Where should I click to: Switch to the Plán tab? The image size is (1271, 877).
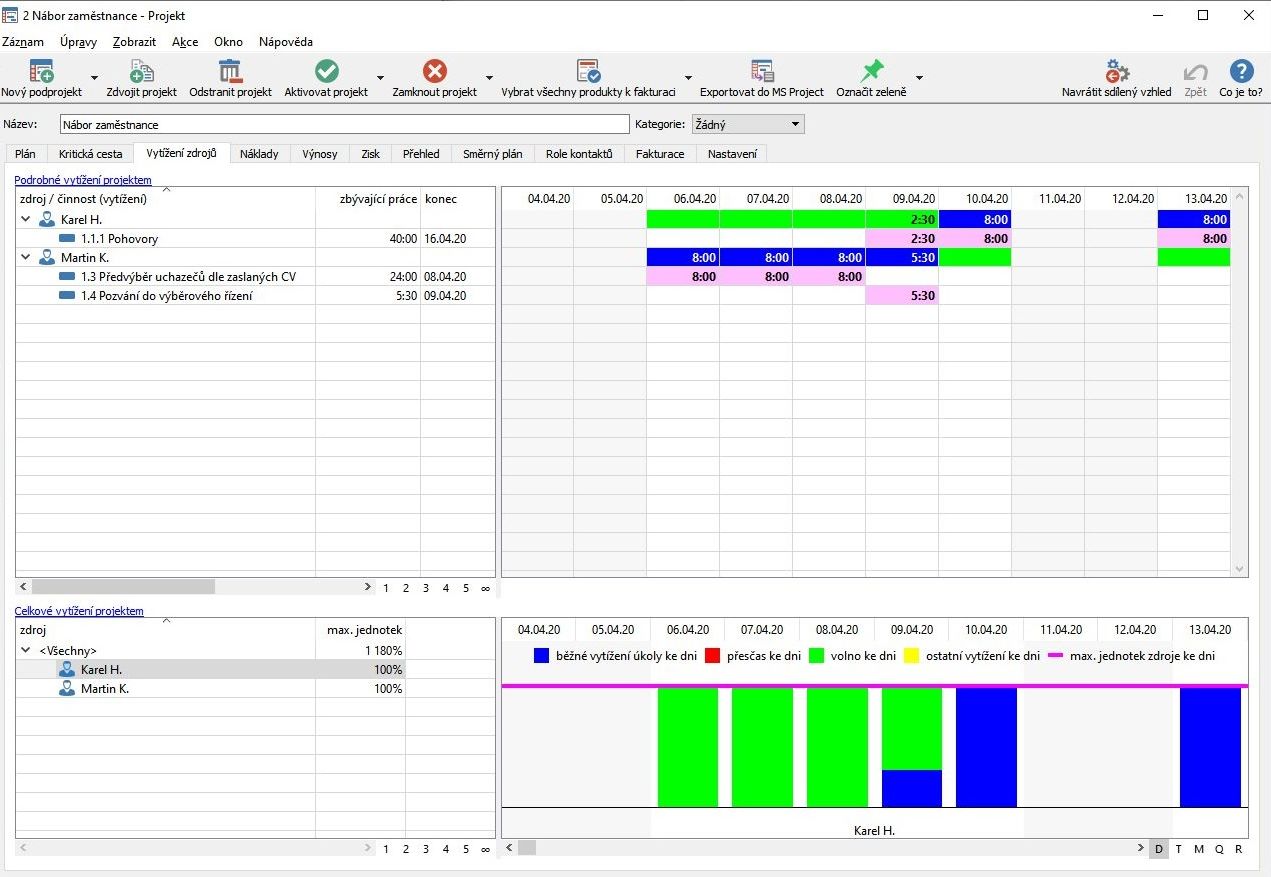[25, 154]
